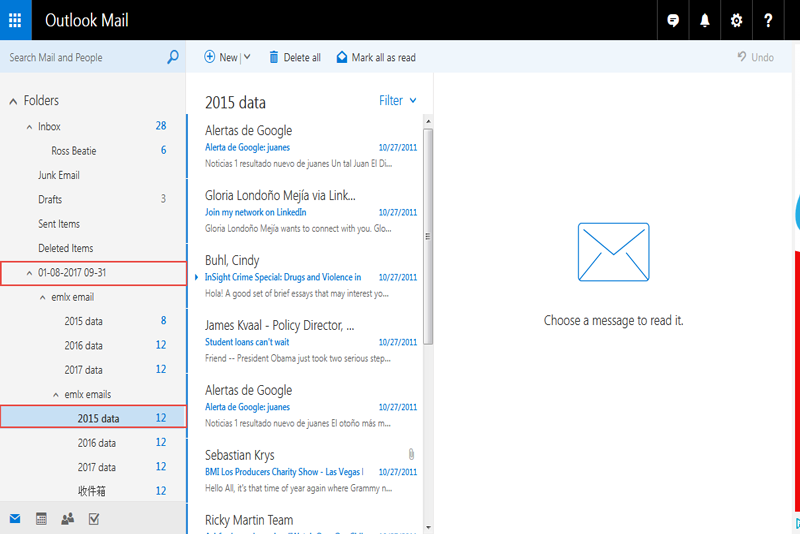Open InSight Crime Special email
The height and width of the screenshot is (534, 800).
(x=305, y=276)
